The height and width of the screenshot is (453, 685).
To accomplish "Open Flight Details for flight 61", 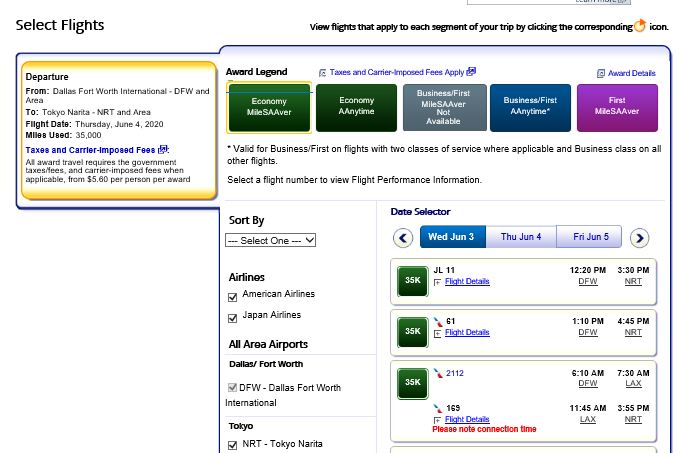I will 467,332.
